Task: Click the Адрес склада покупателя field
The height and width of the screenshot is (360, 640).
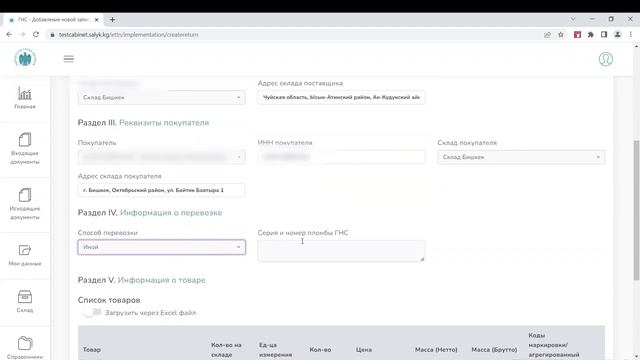Action: click(x=162, y=190)
